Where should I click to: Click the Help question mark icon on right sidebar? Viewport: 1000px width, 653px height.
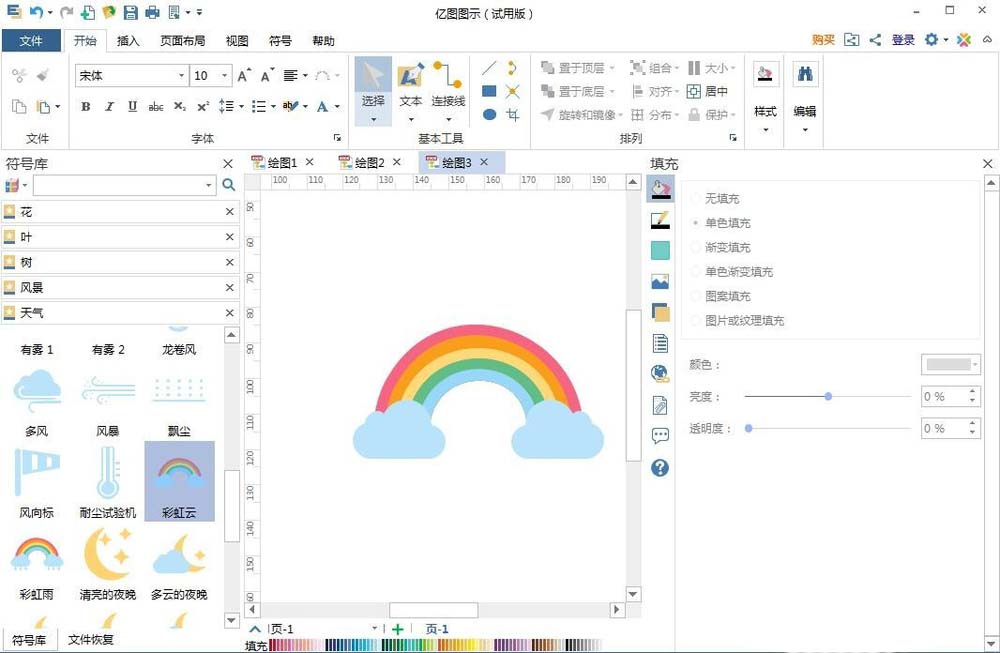pos(660,467)
